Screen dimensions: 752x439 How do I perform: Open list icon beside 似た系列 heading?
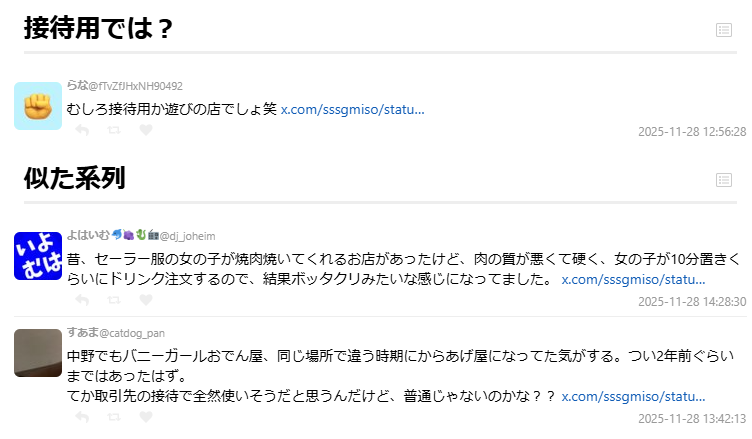pyautogui.click(x=725, y=180)
